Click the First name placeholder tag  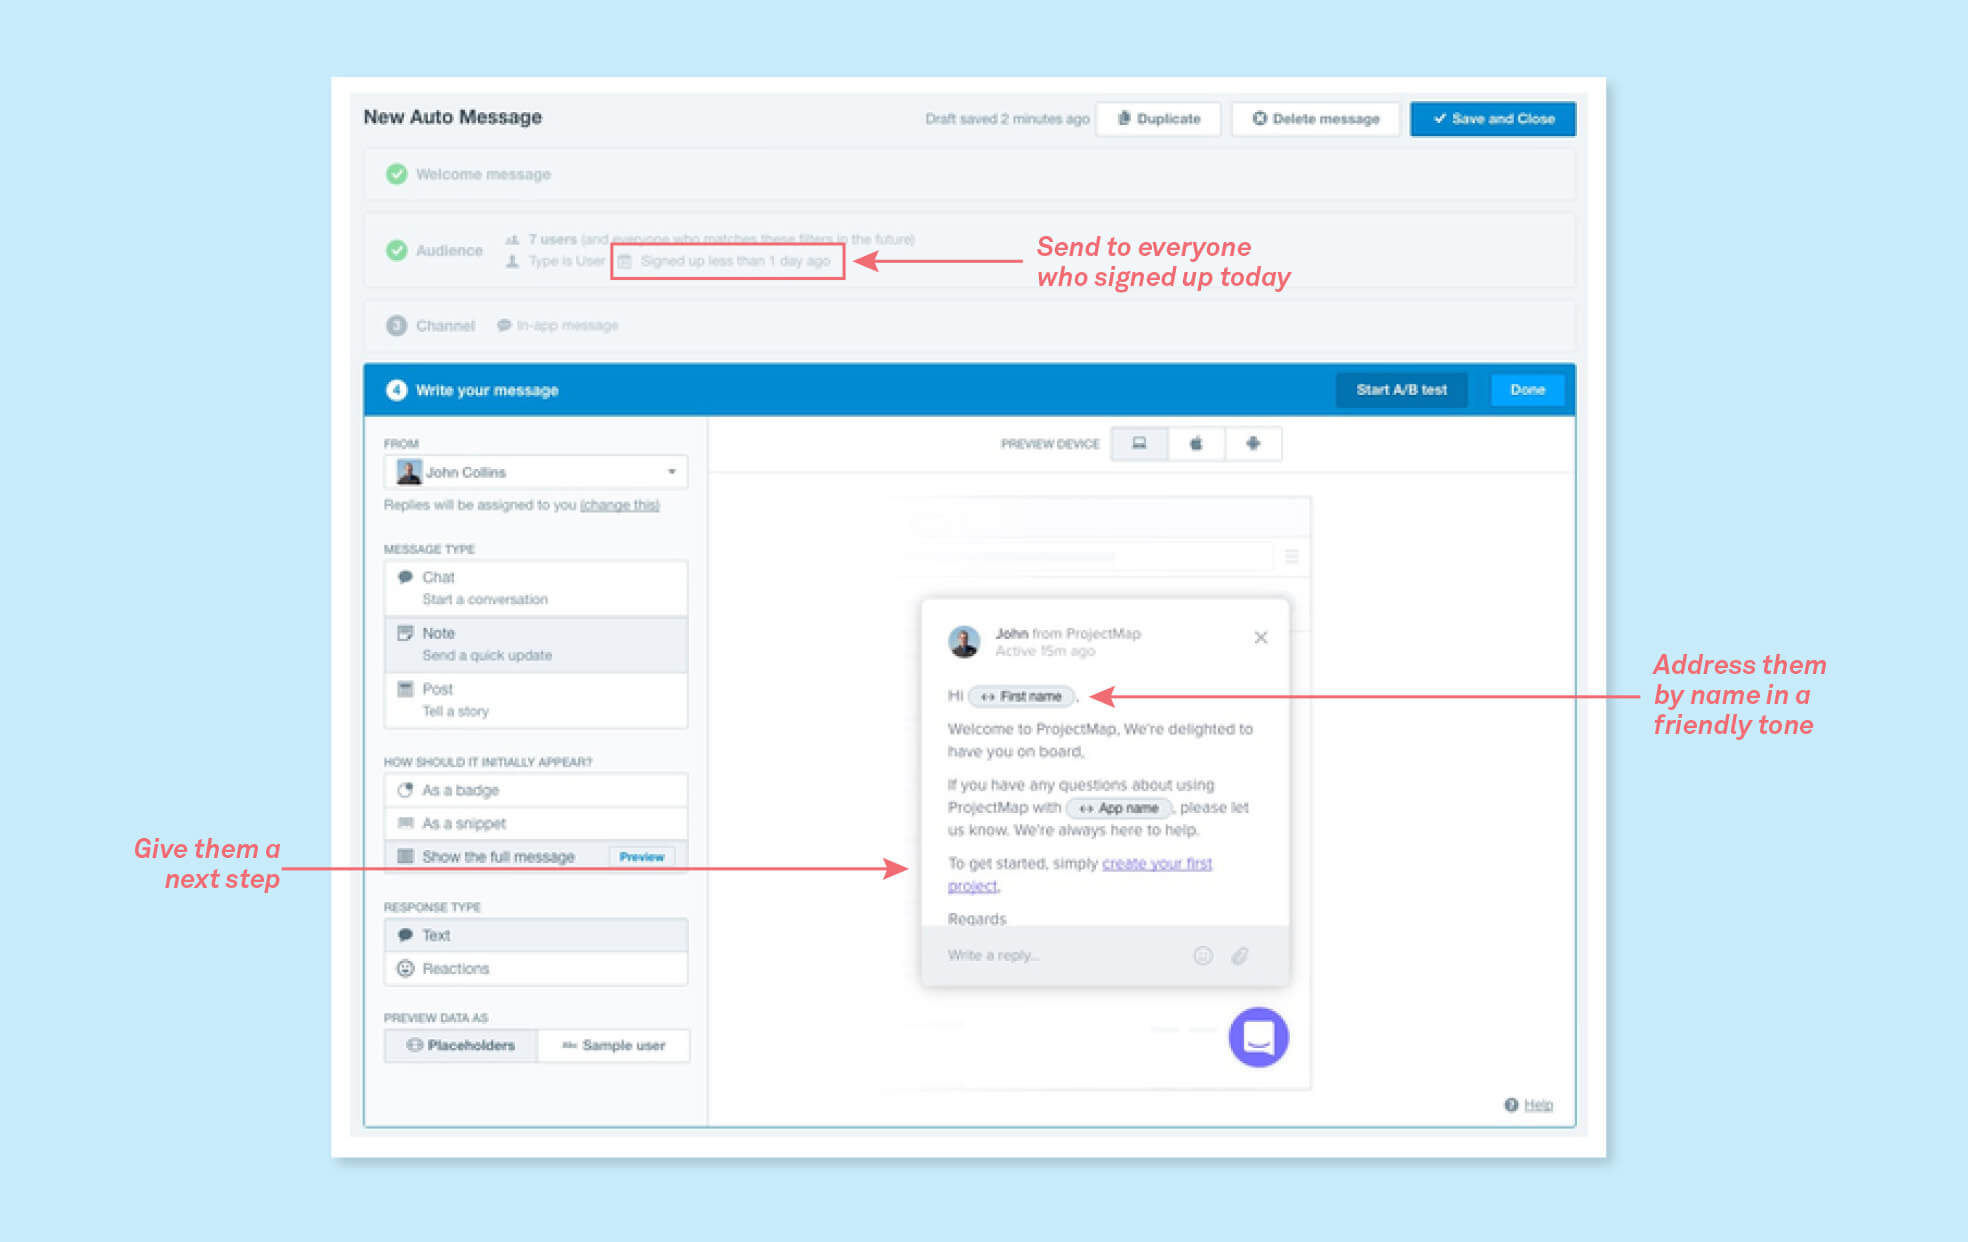pyautogui.click(x=1021, y=696)
